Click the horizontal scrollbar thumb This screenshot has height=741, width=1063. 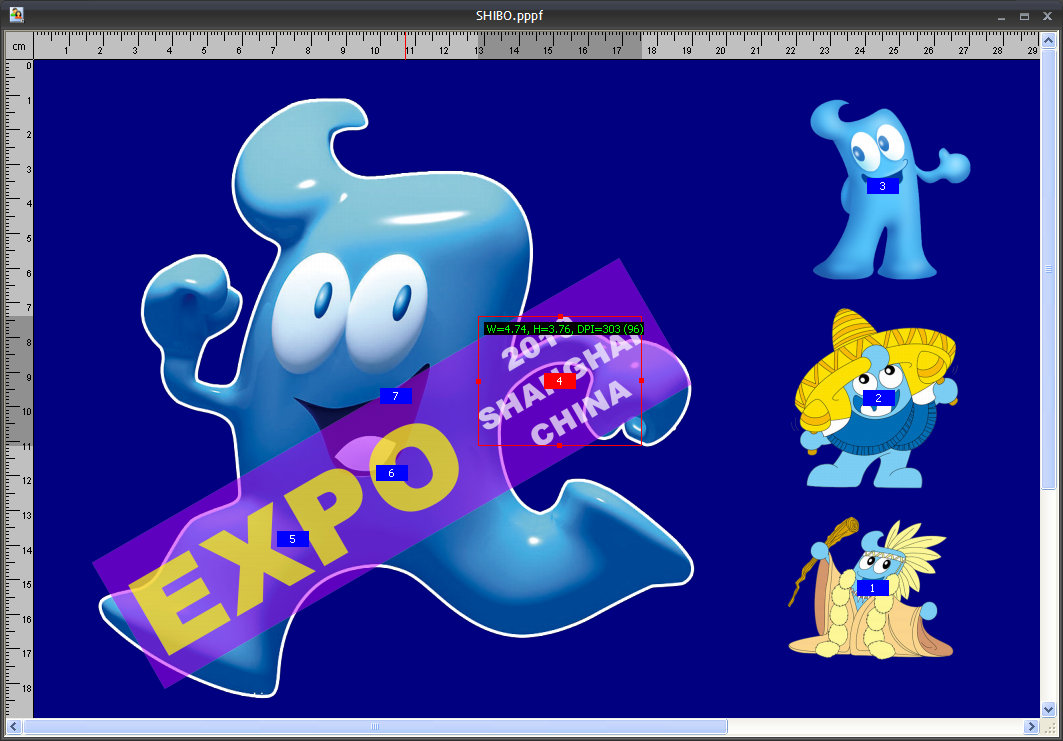375,727
